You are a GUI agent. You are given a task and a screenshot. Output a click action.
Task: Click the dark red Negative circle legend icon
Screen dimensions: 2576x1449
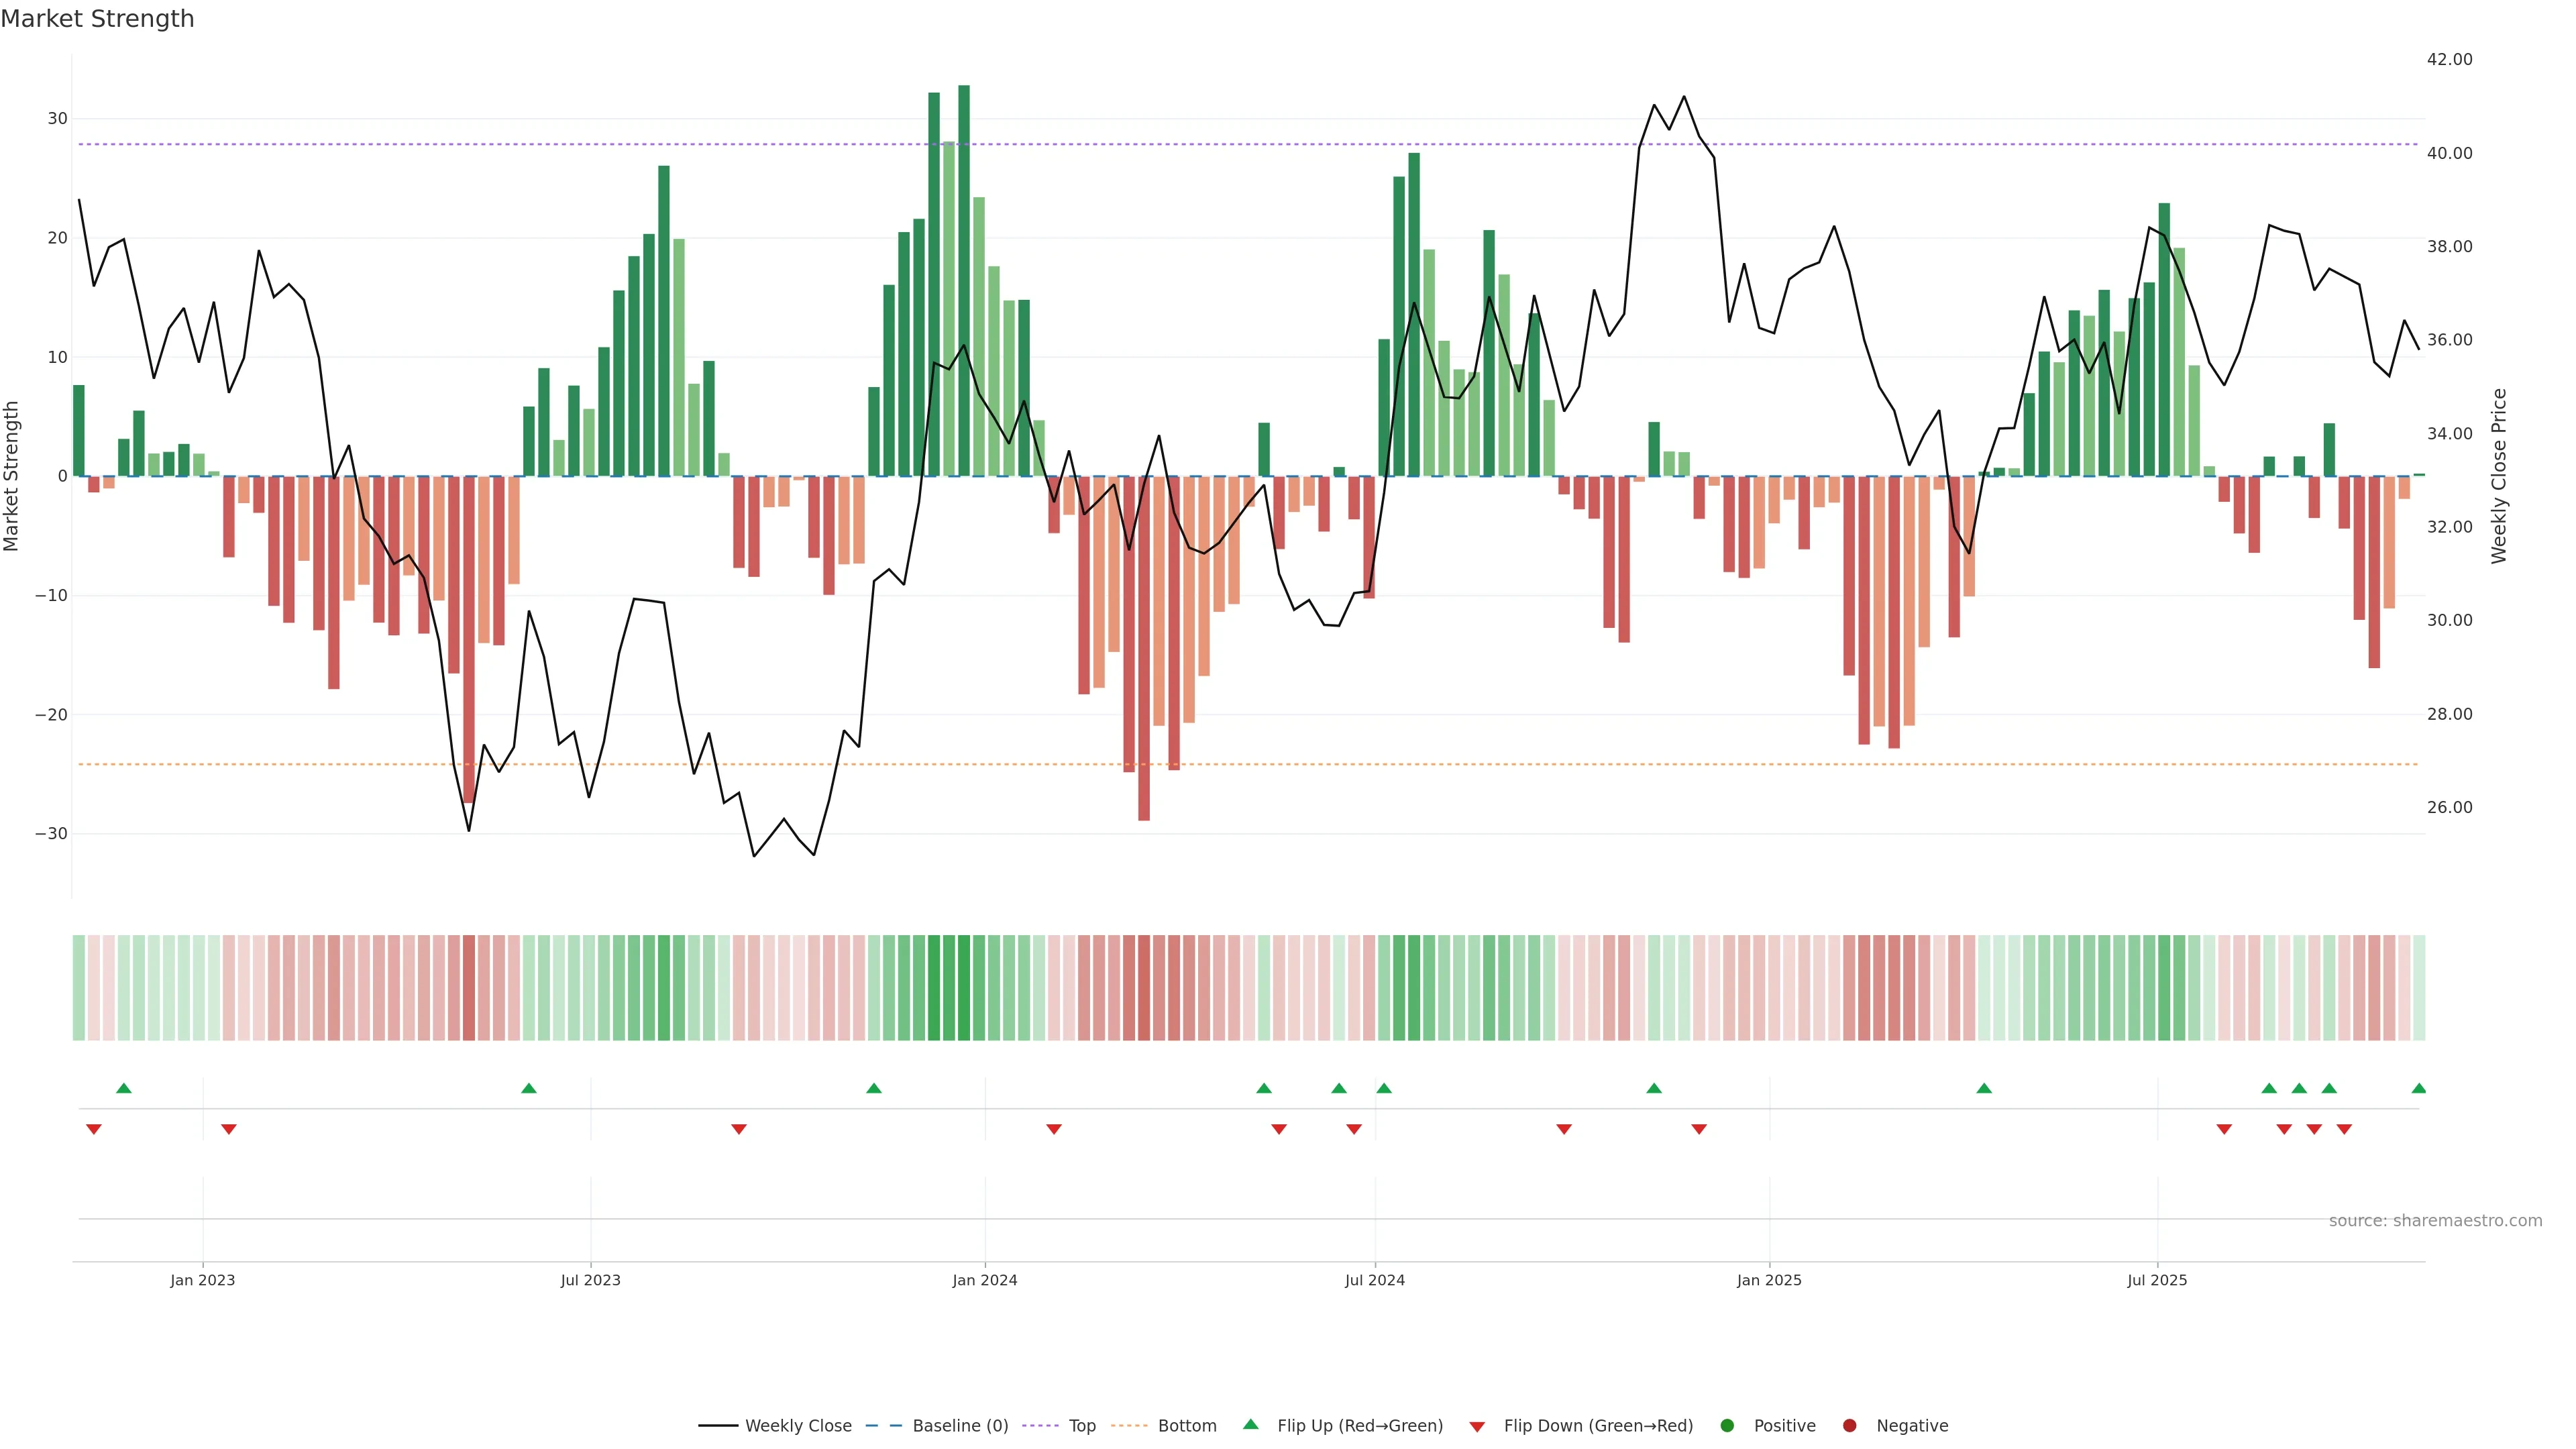click(1849, 1426)
